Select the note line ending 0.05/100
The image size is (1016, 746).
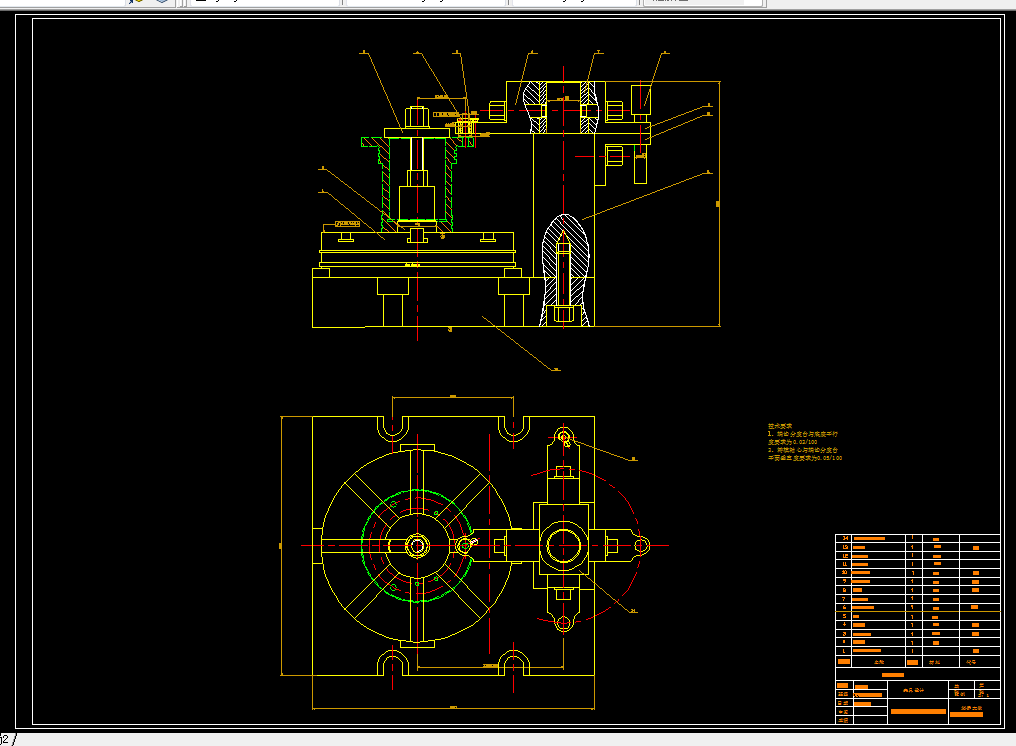805,458
